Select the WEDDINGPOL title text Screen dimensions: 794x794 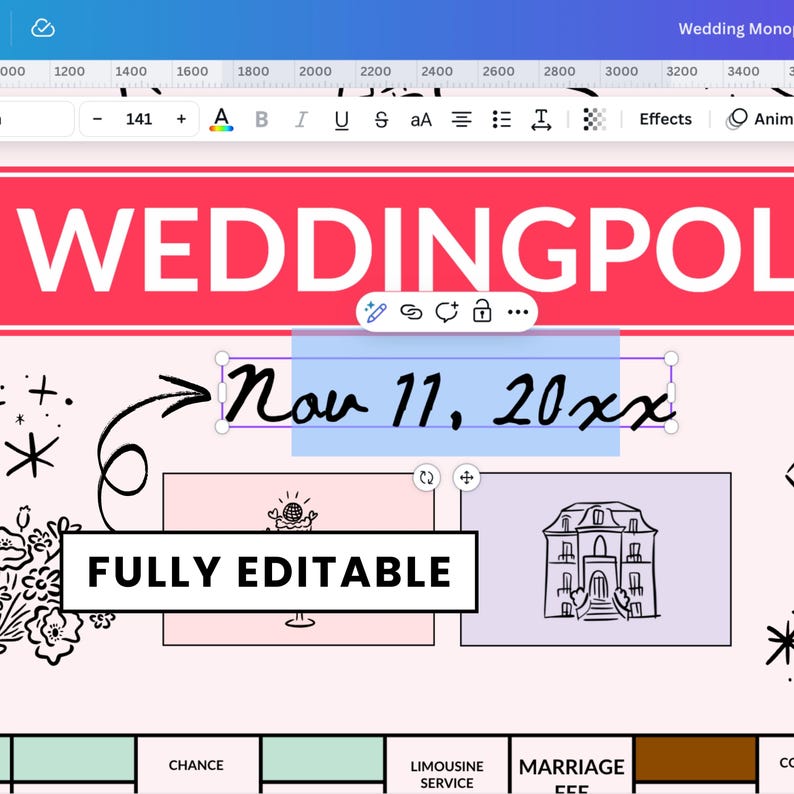405,250
